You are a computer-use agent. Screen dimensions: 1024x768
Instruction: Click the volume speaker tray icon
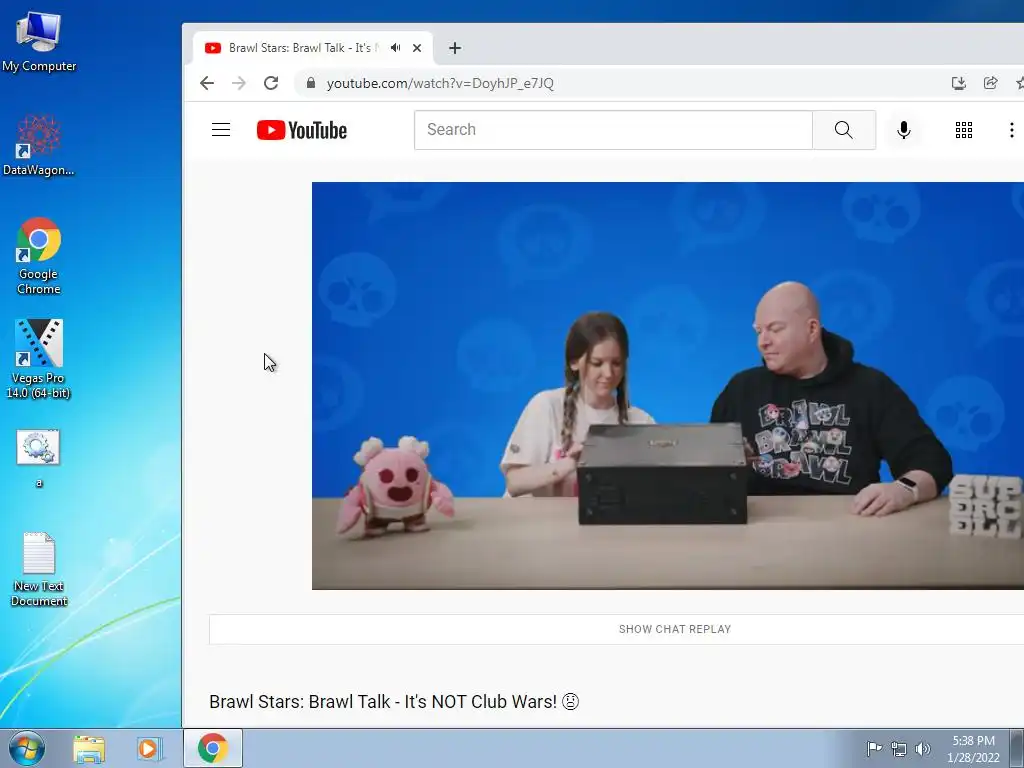[x=922, y=749]
